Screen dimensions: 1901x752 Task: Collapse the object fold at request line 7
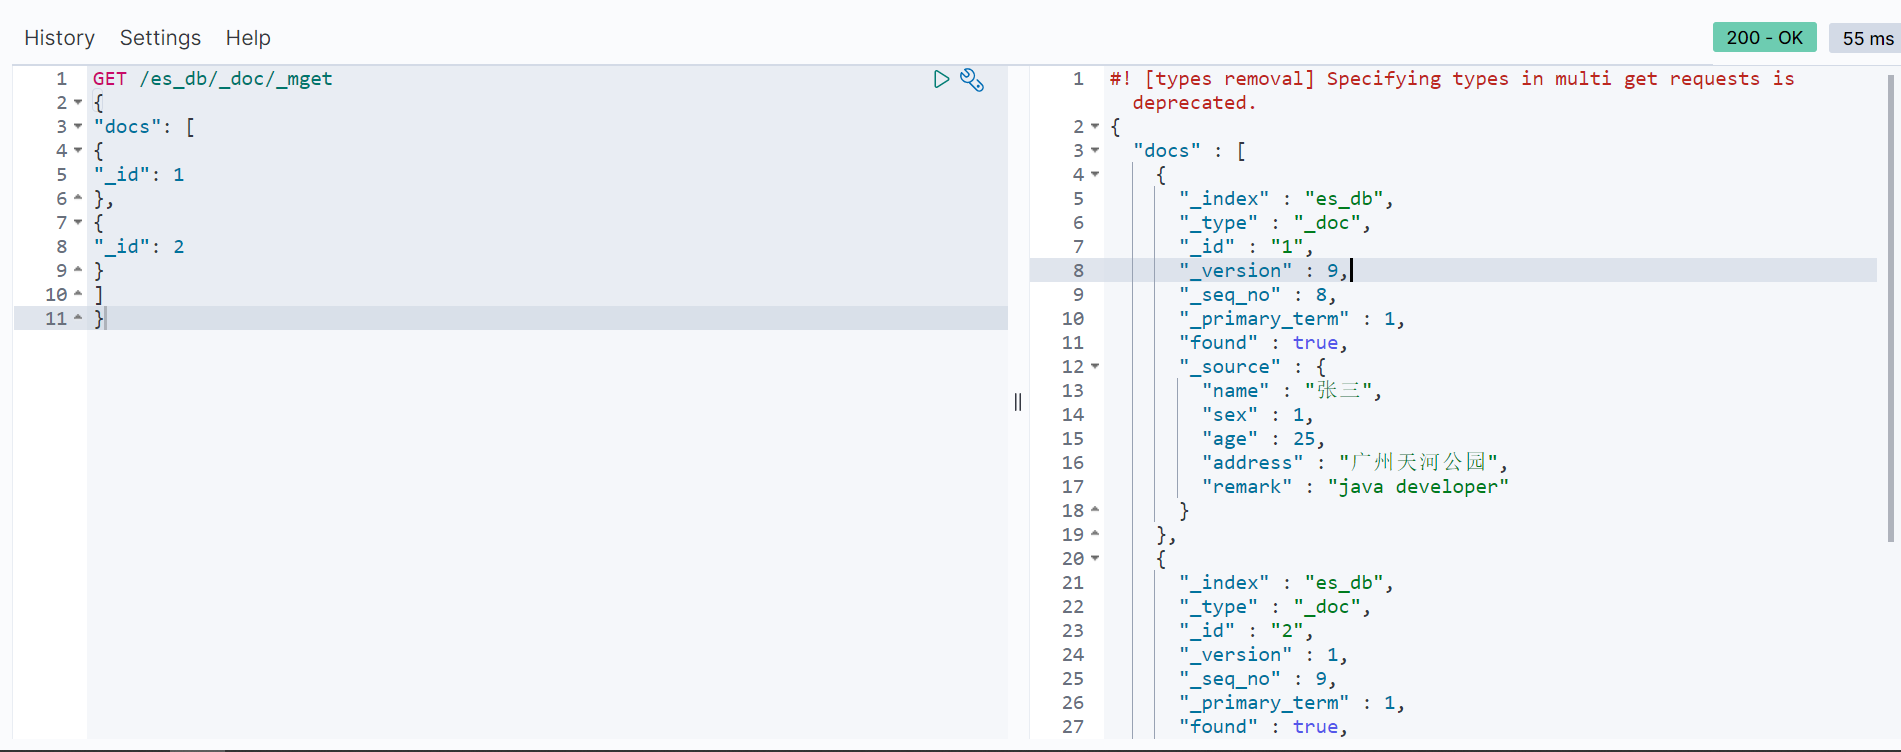[x=78, y=223]
